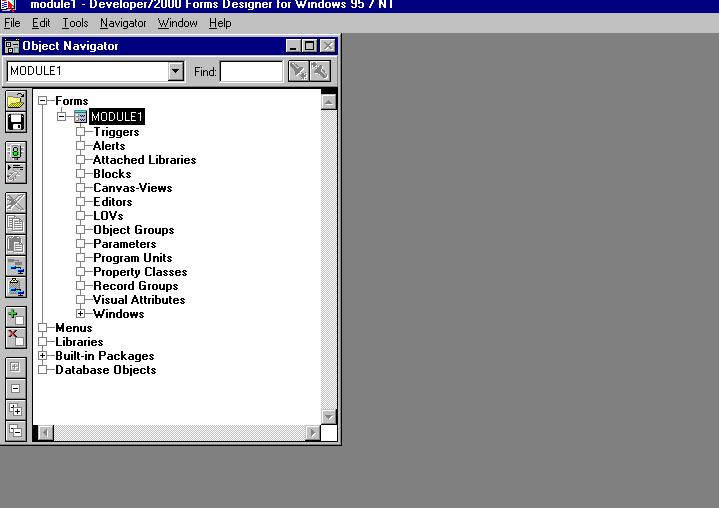Click the Object Navigator title bar icon
Image resolution: width=719 pixels, height=508 pixels.
pos(11,46)
